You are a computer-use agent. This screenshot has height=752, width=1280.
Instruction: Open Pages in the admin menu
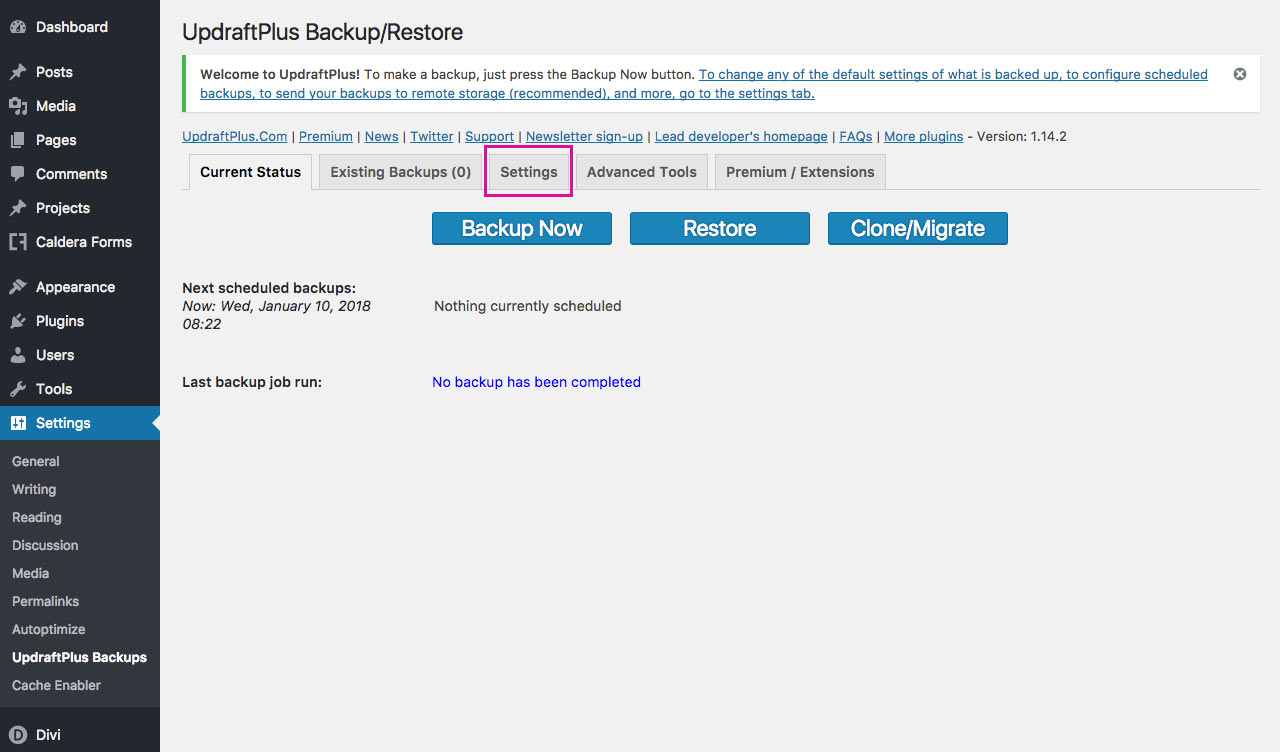(x=56, y=140)
